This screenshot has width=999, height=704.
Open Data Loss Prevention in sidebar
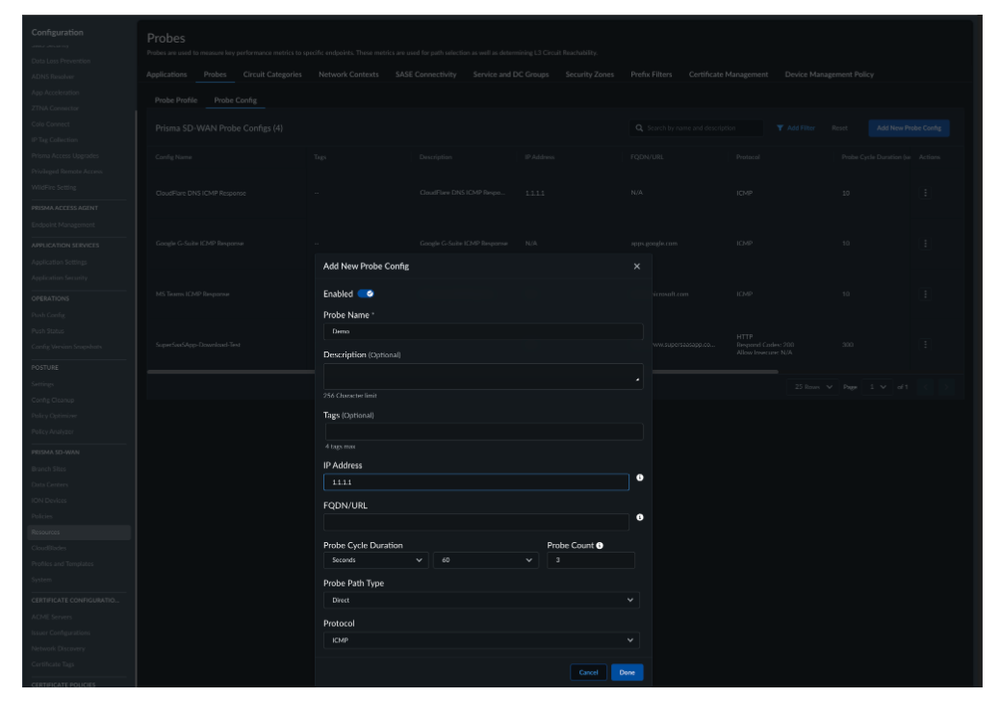(61, 61)
